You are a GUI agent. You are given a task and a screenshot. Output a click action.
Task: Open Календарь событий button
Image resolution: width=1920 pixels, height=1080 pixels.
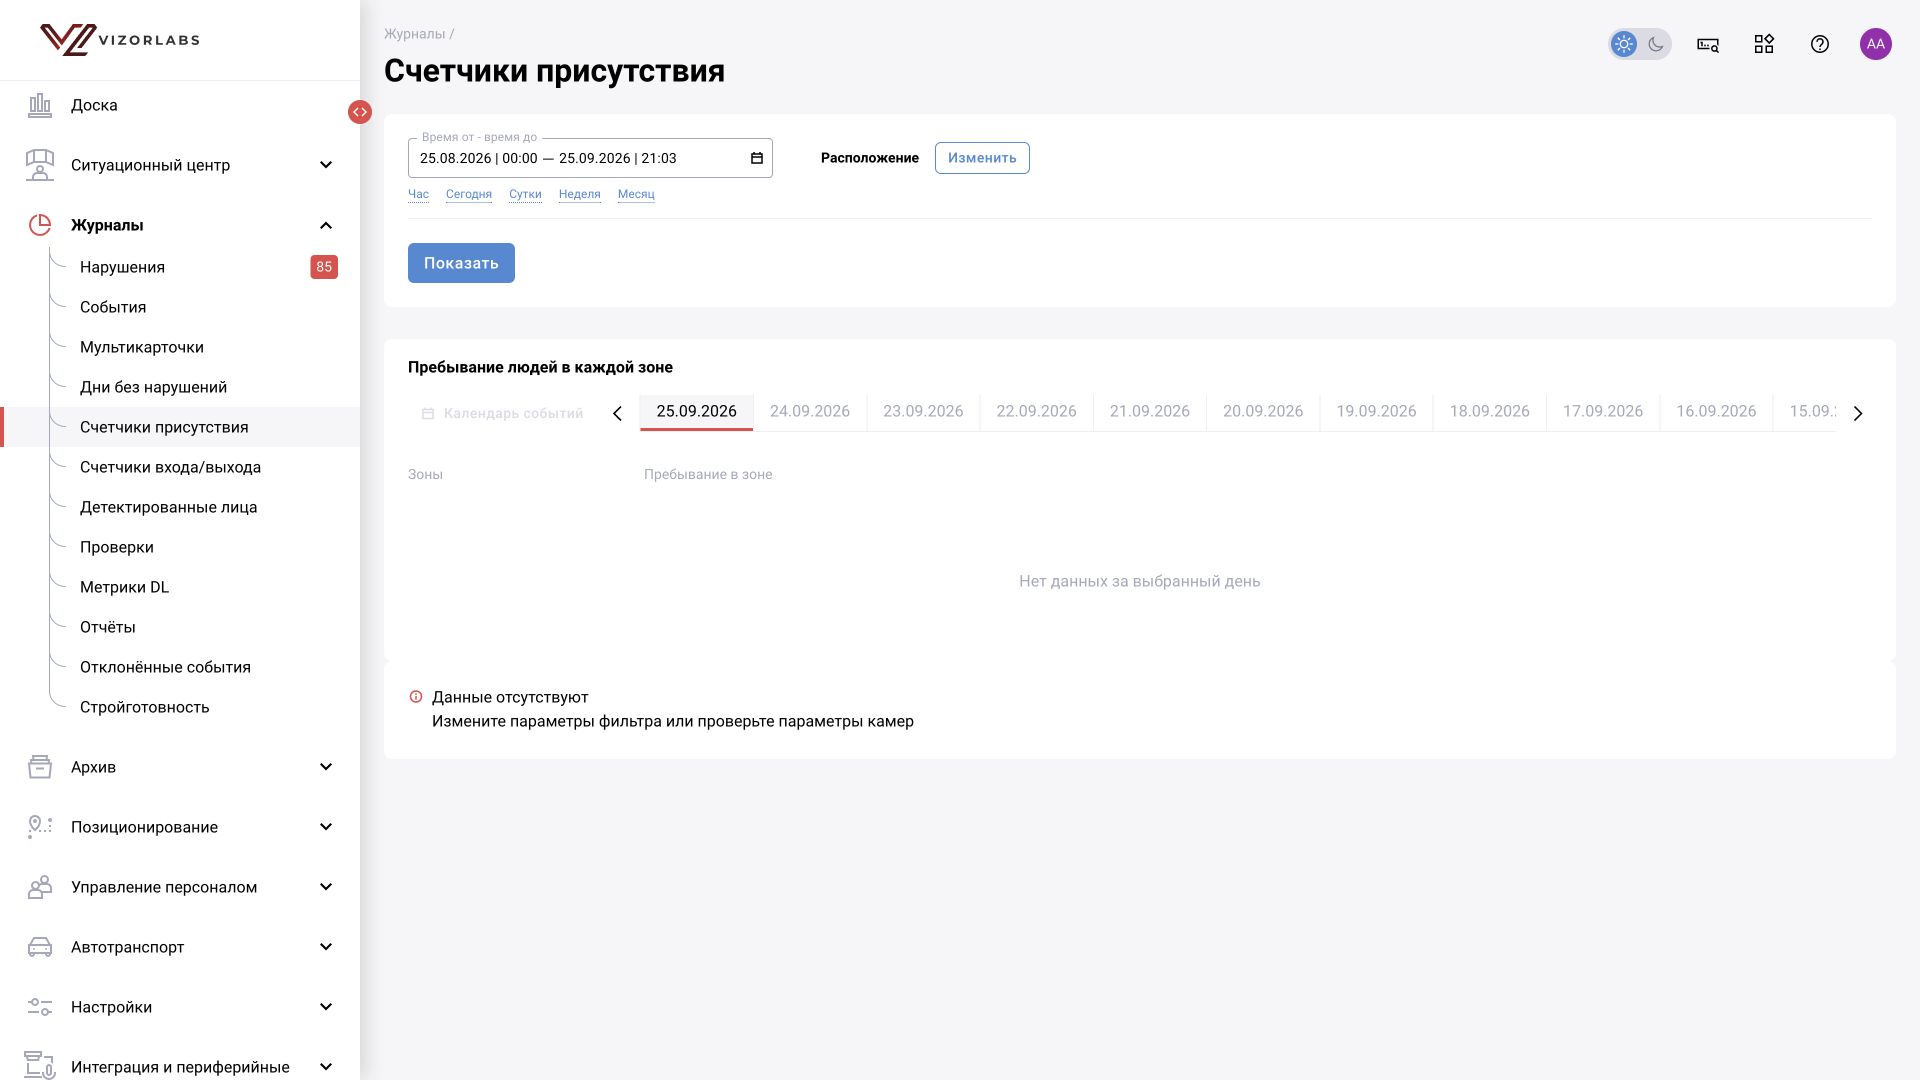click(503, 413)
